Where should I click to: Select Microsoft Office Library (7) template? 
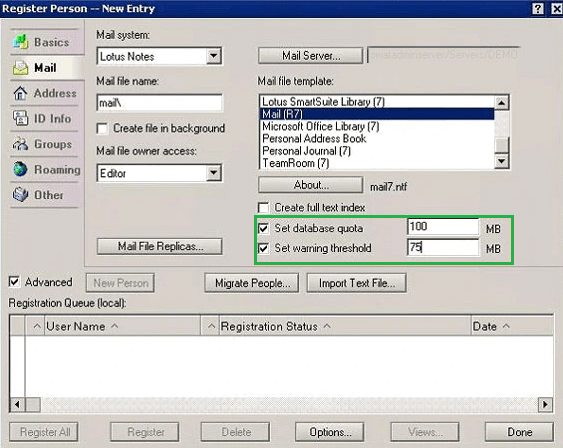tap(376, 126)
